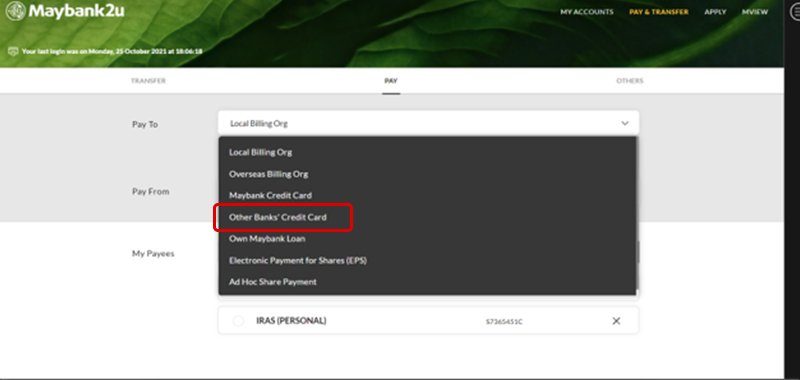Click the payees list scrollbar thumb
Screen dimensions: 800x380
pos(638,252)
